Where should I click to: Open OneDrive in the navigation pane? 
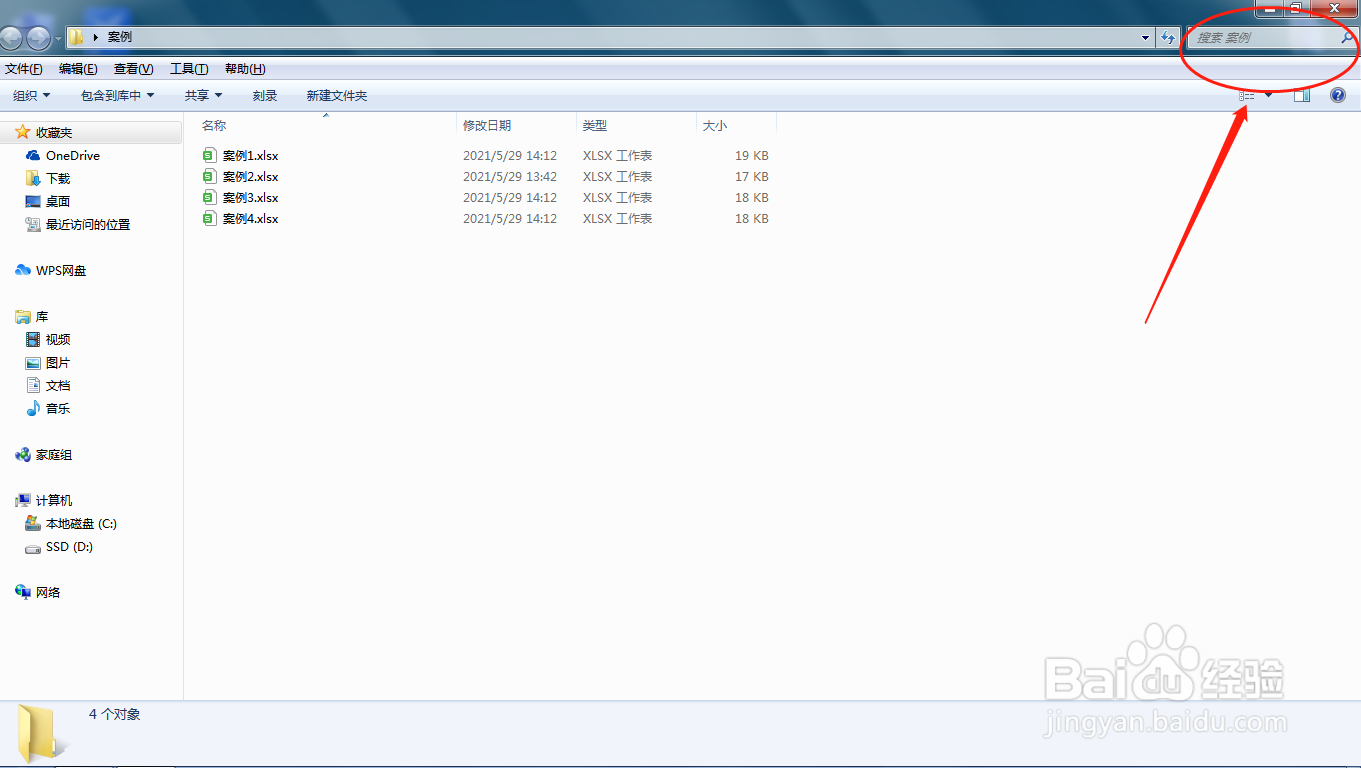(x=73, y=156)
